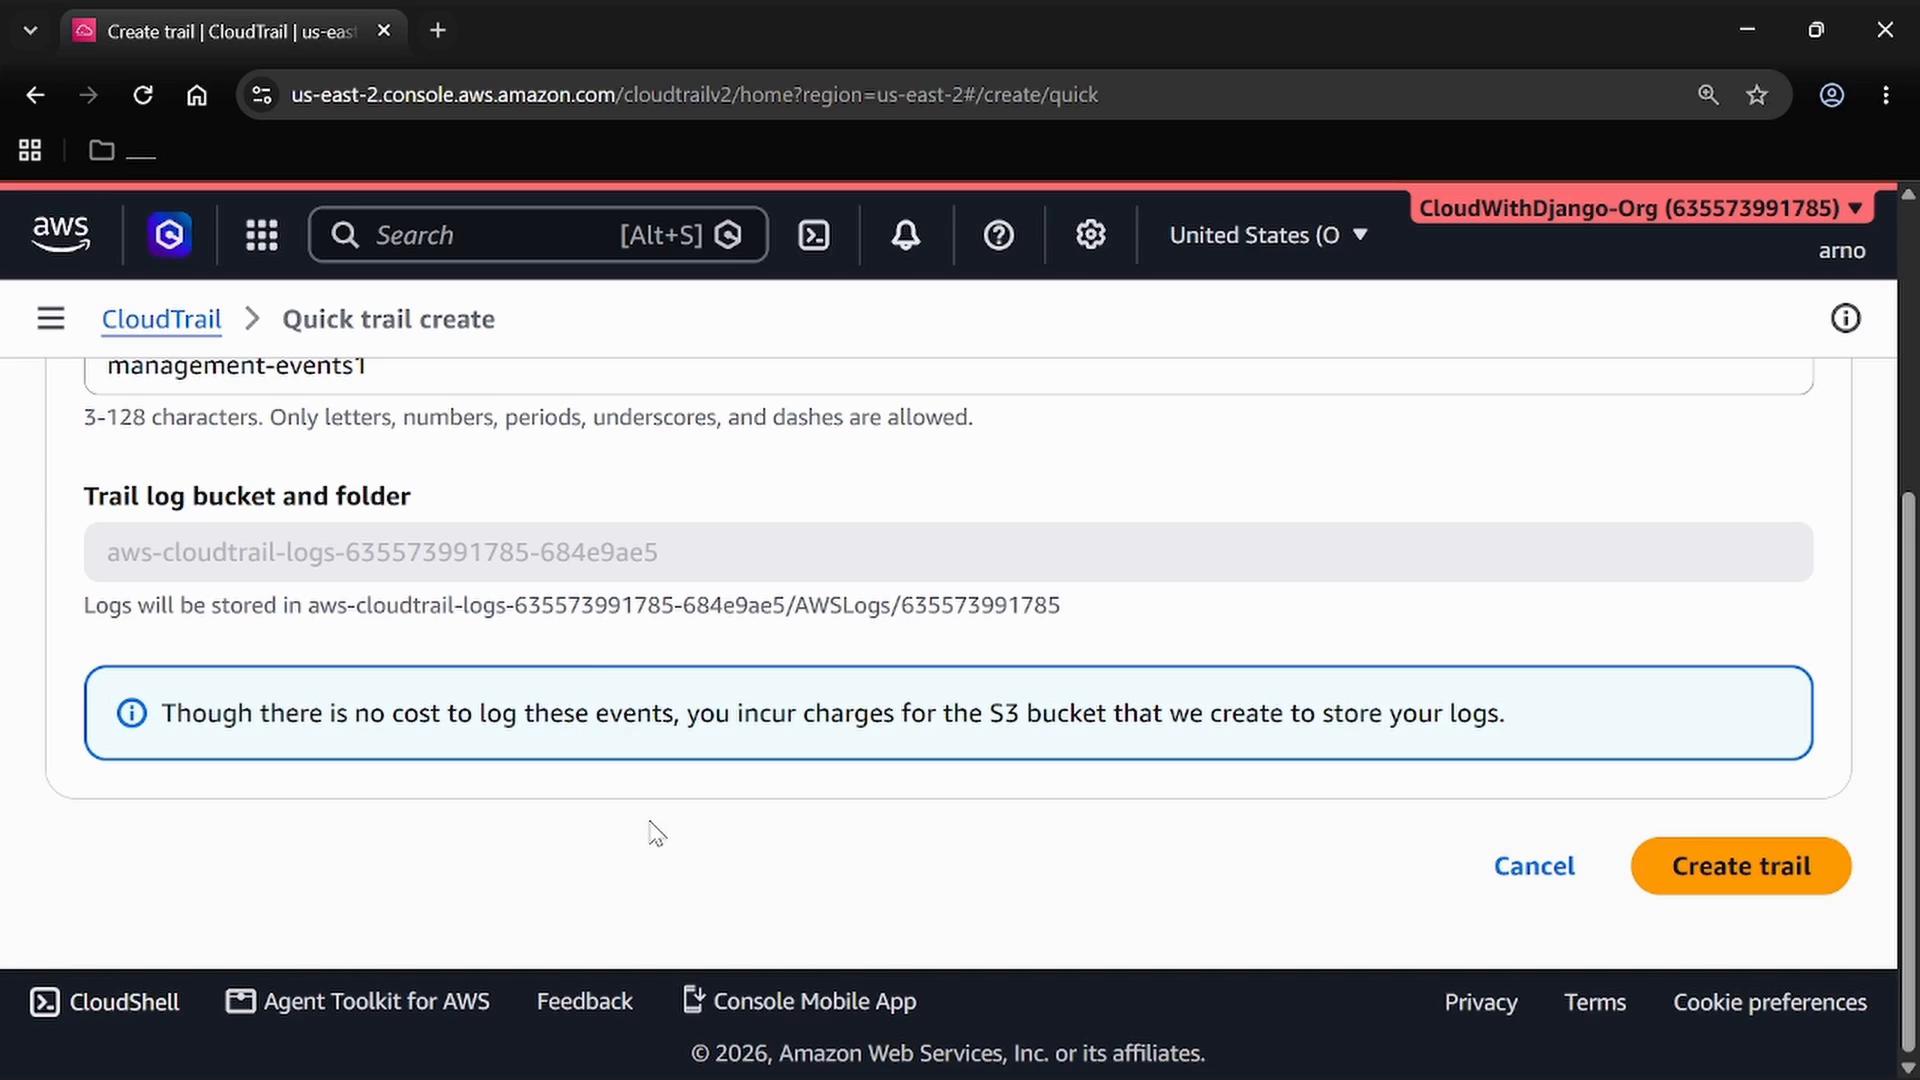Open the Chrome three-dot menu

pyautogui.click(x=1886, y=95)
